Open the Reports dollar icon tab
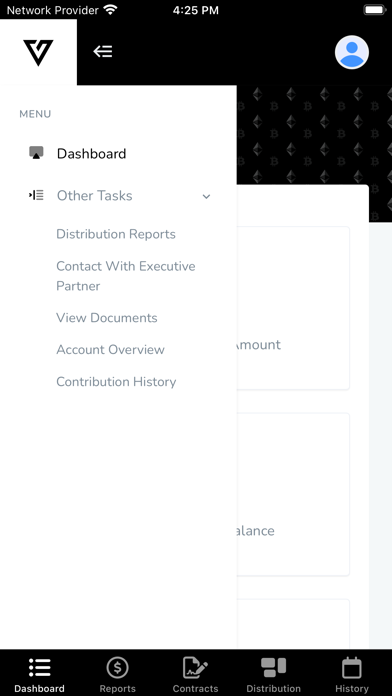 [x=117, y=668]
